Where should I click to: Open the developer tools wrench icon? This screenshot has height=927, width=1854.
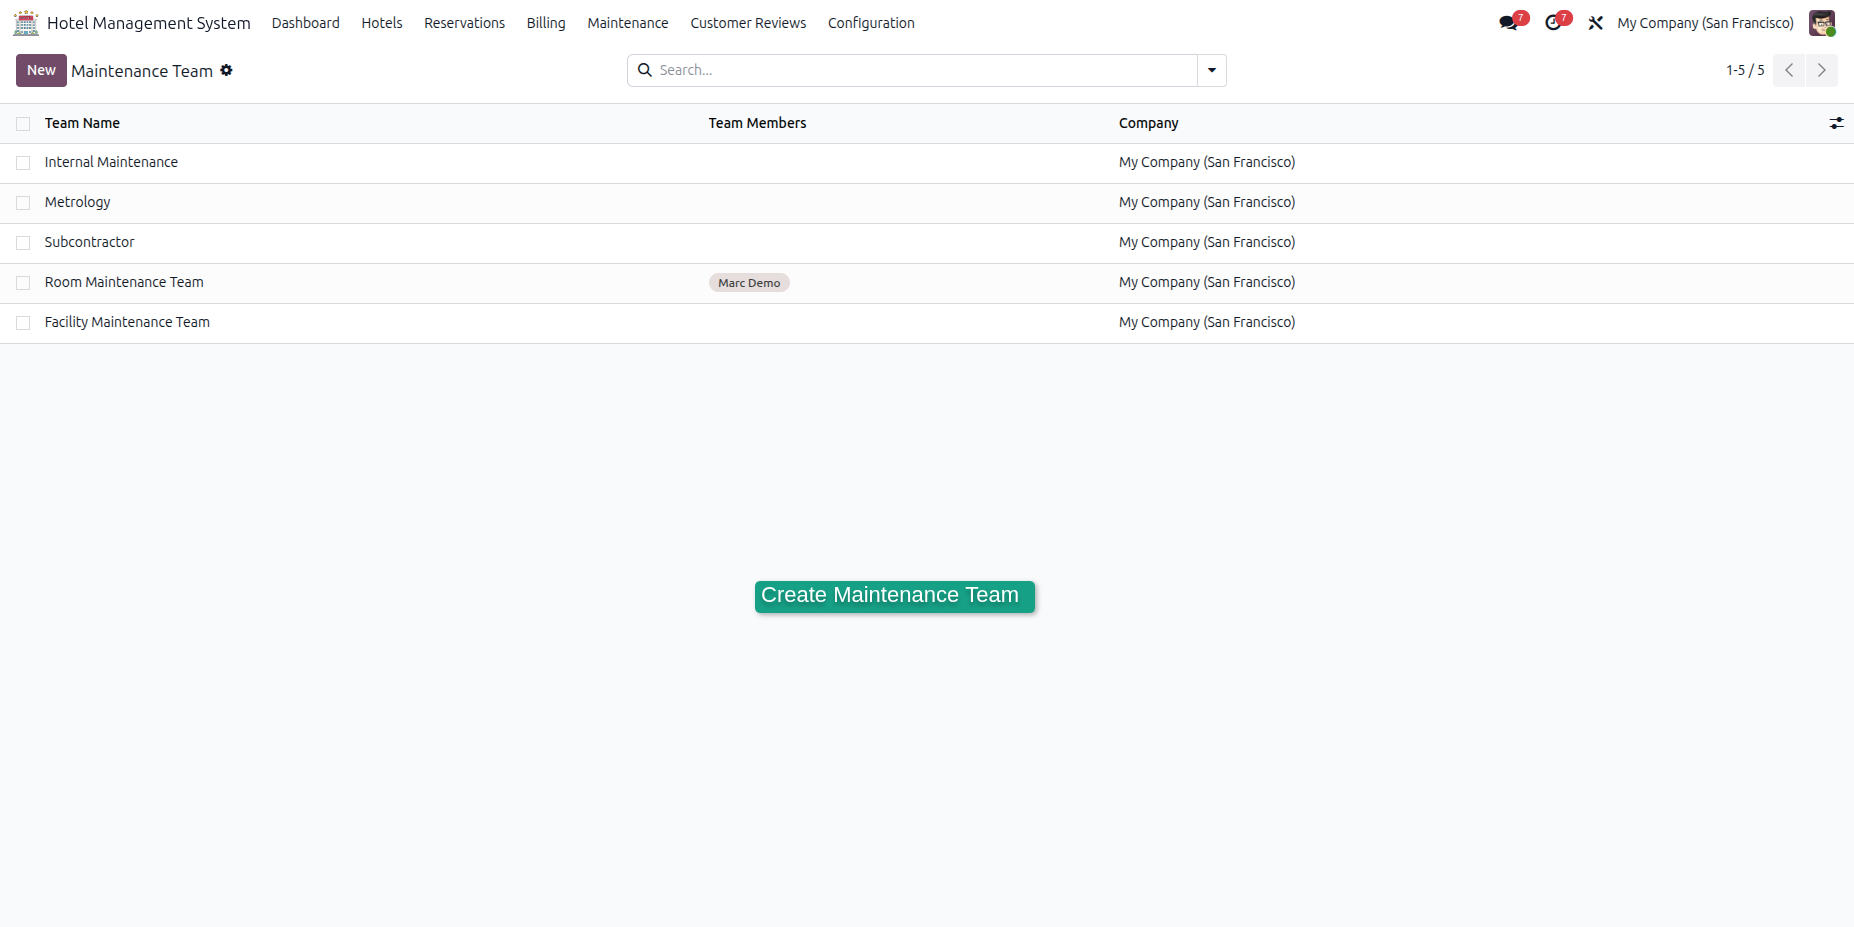click(1596, 23)
